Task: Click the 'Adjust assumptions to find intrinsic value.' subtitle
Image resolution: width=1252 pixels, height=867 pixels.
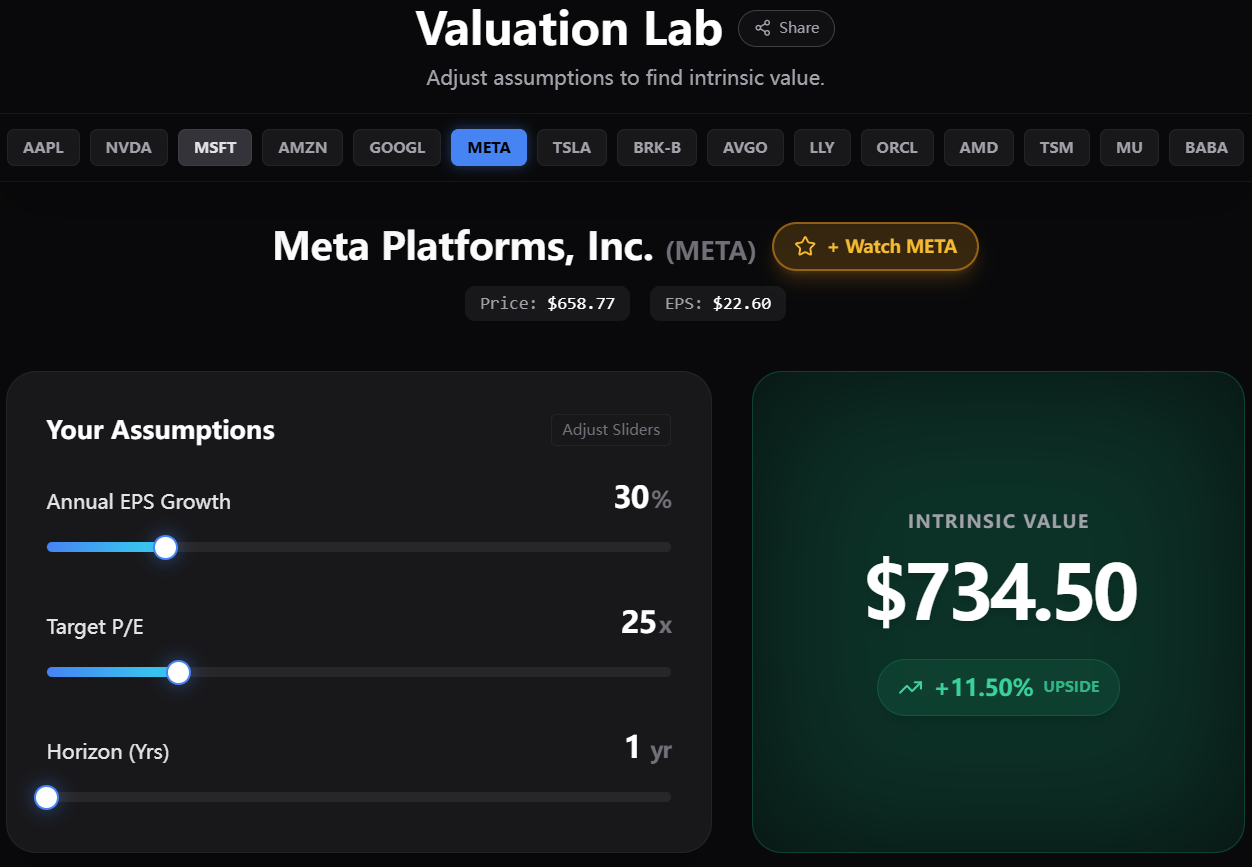Action: [626, 78]
